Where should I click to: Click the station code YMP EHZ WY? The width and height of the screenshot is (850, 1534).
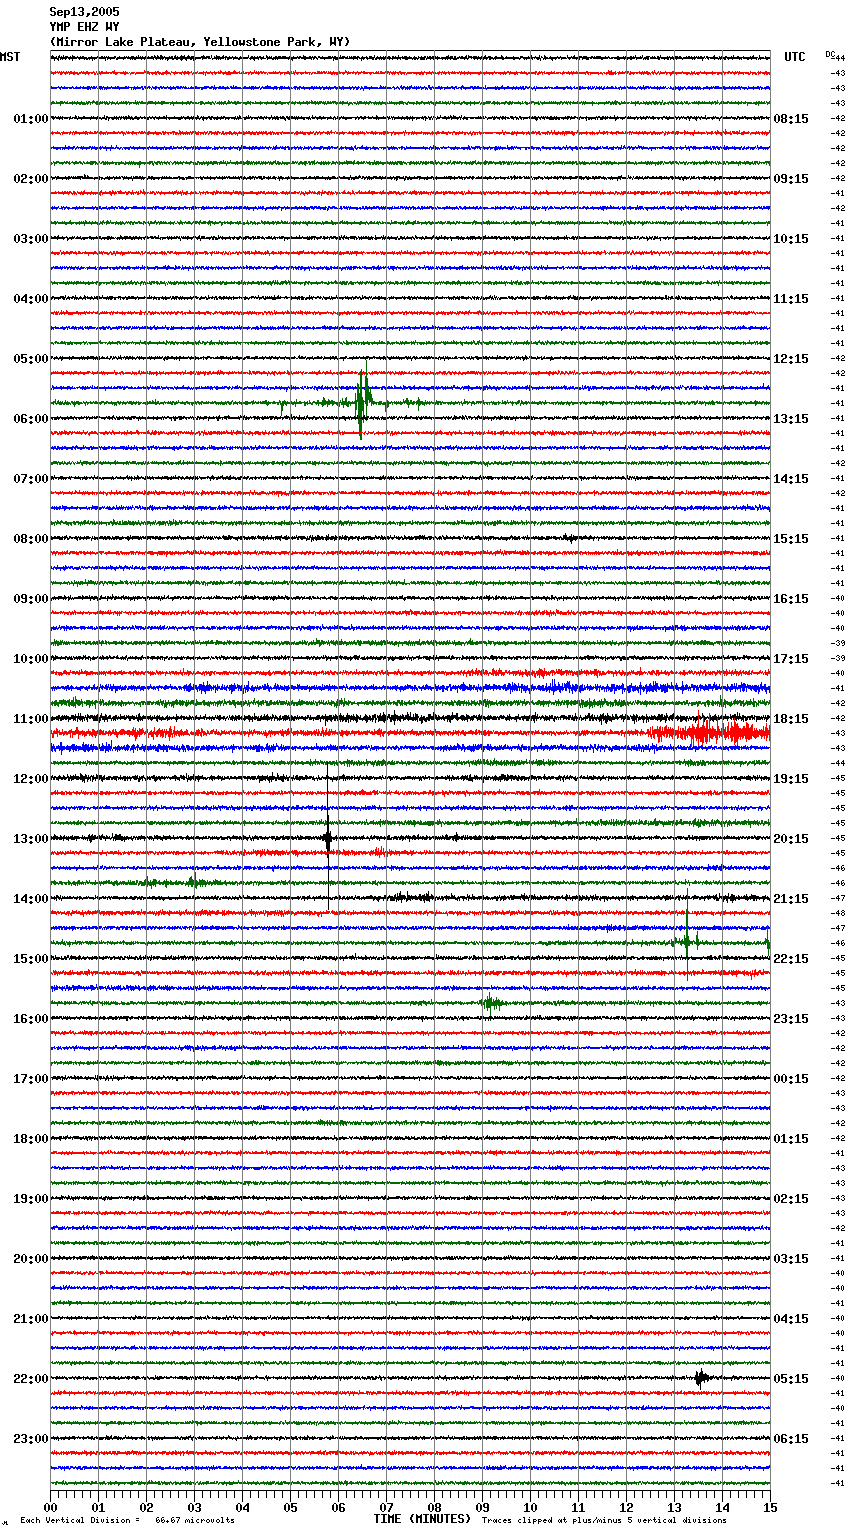point(84,27)
